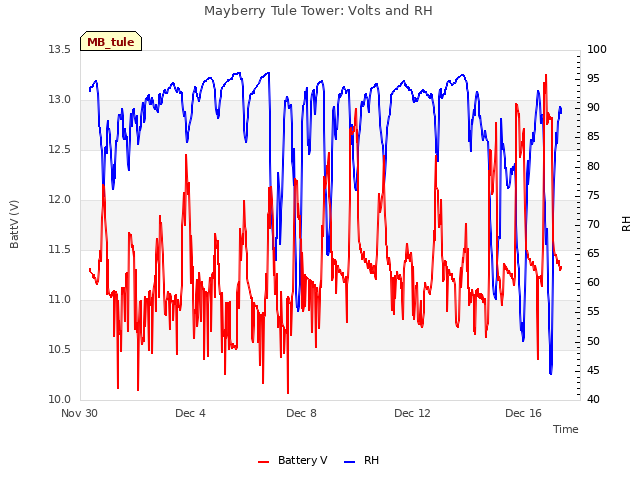Click the 60 right axis value
Image resolution: width=640 pixels, height=480 pixels.
pyautogui.click(x=593, y=282)
